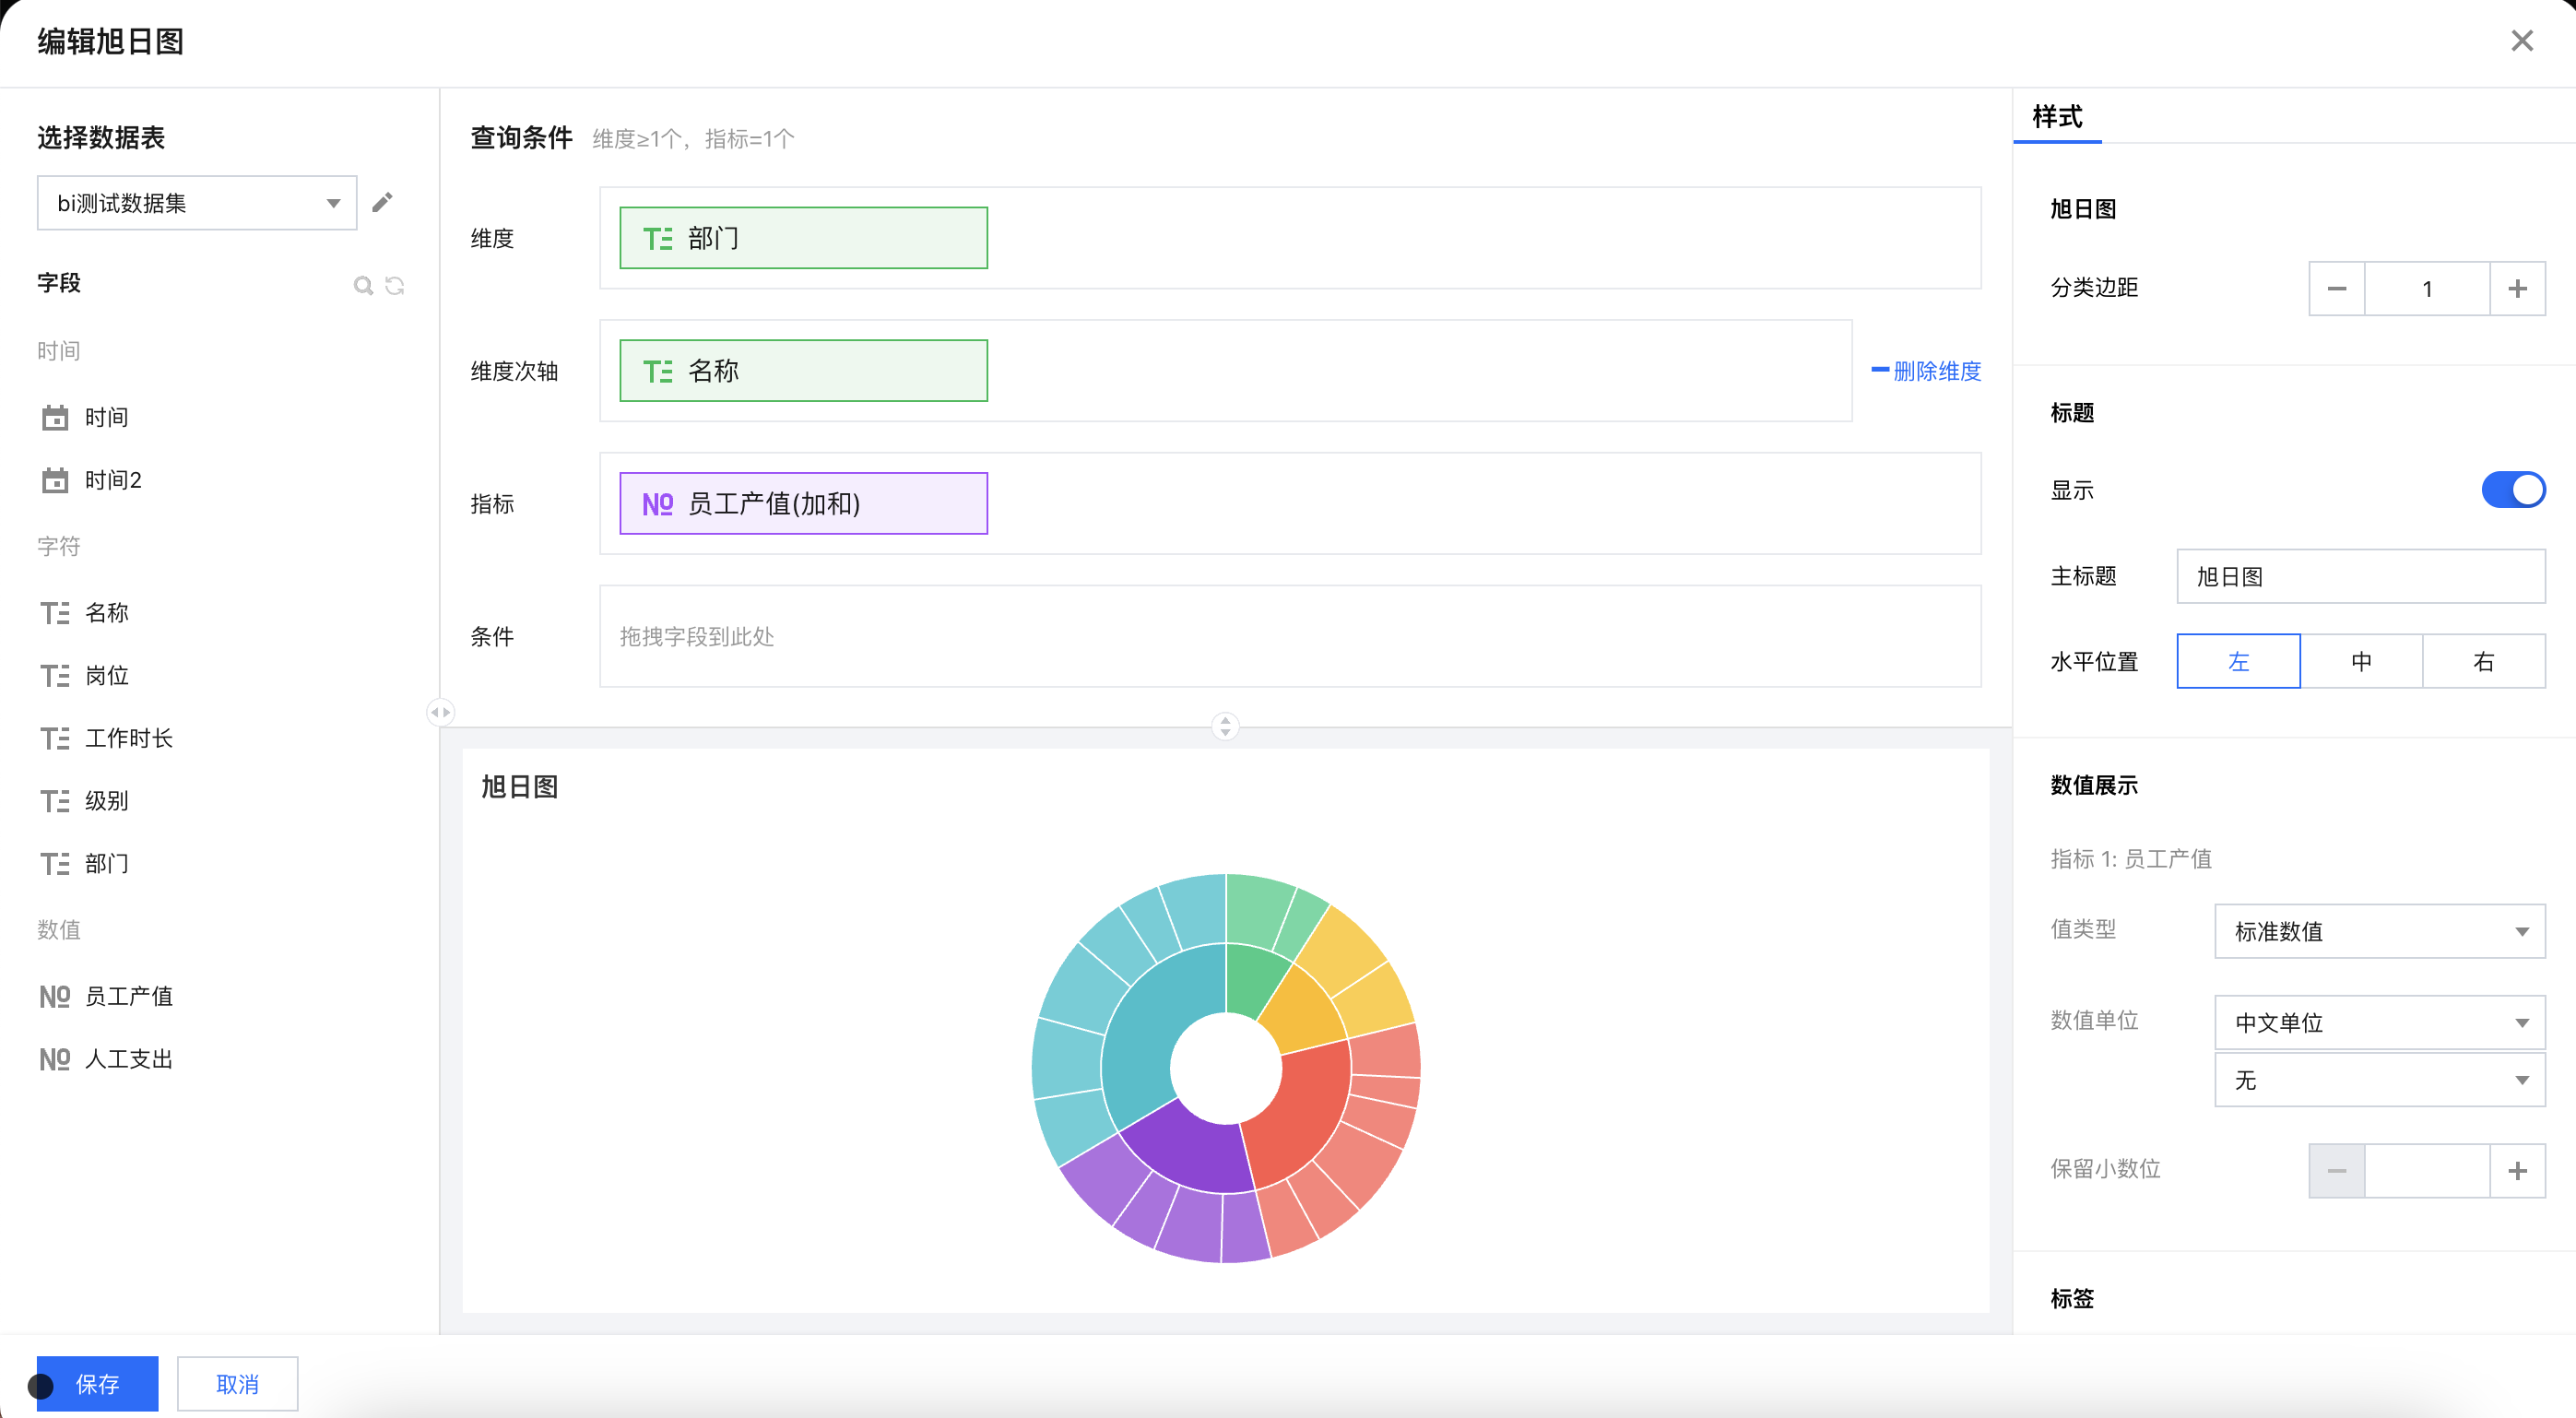Toggle the title 显示 switch off
This screenshot has width=2576, height=1418.
tap(2512, 490)
